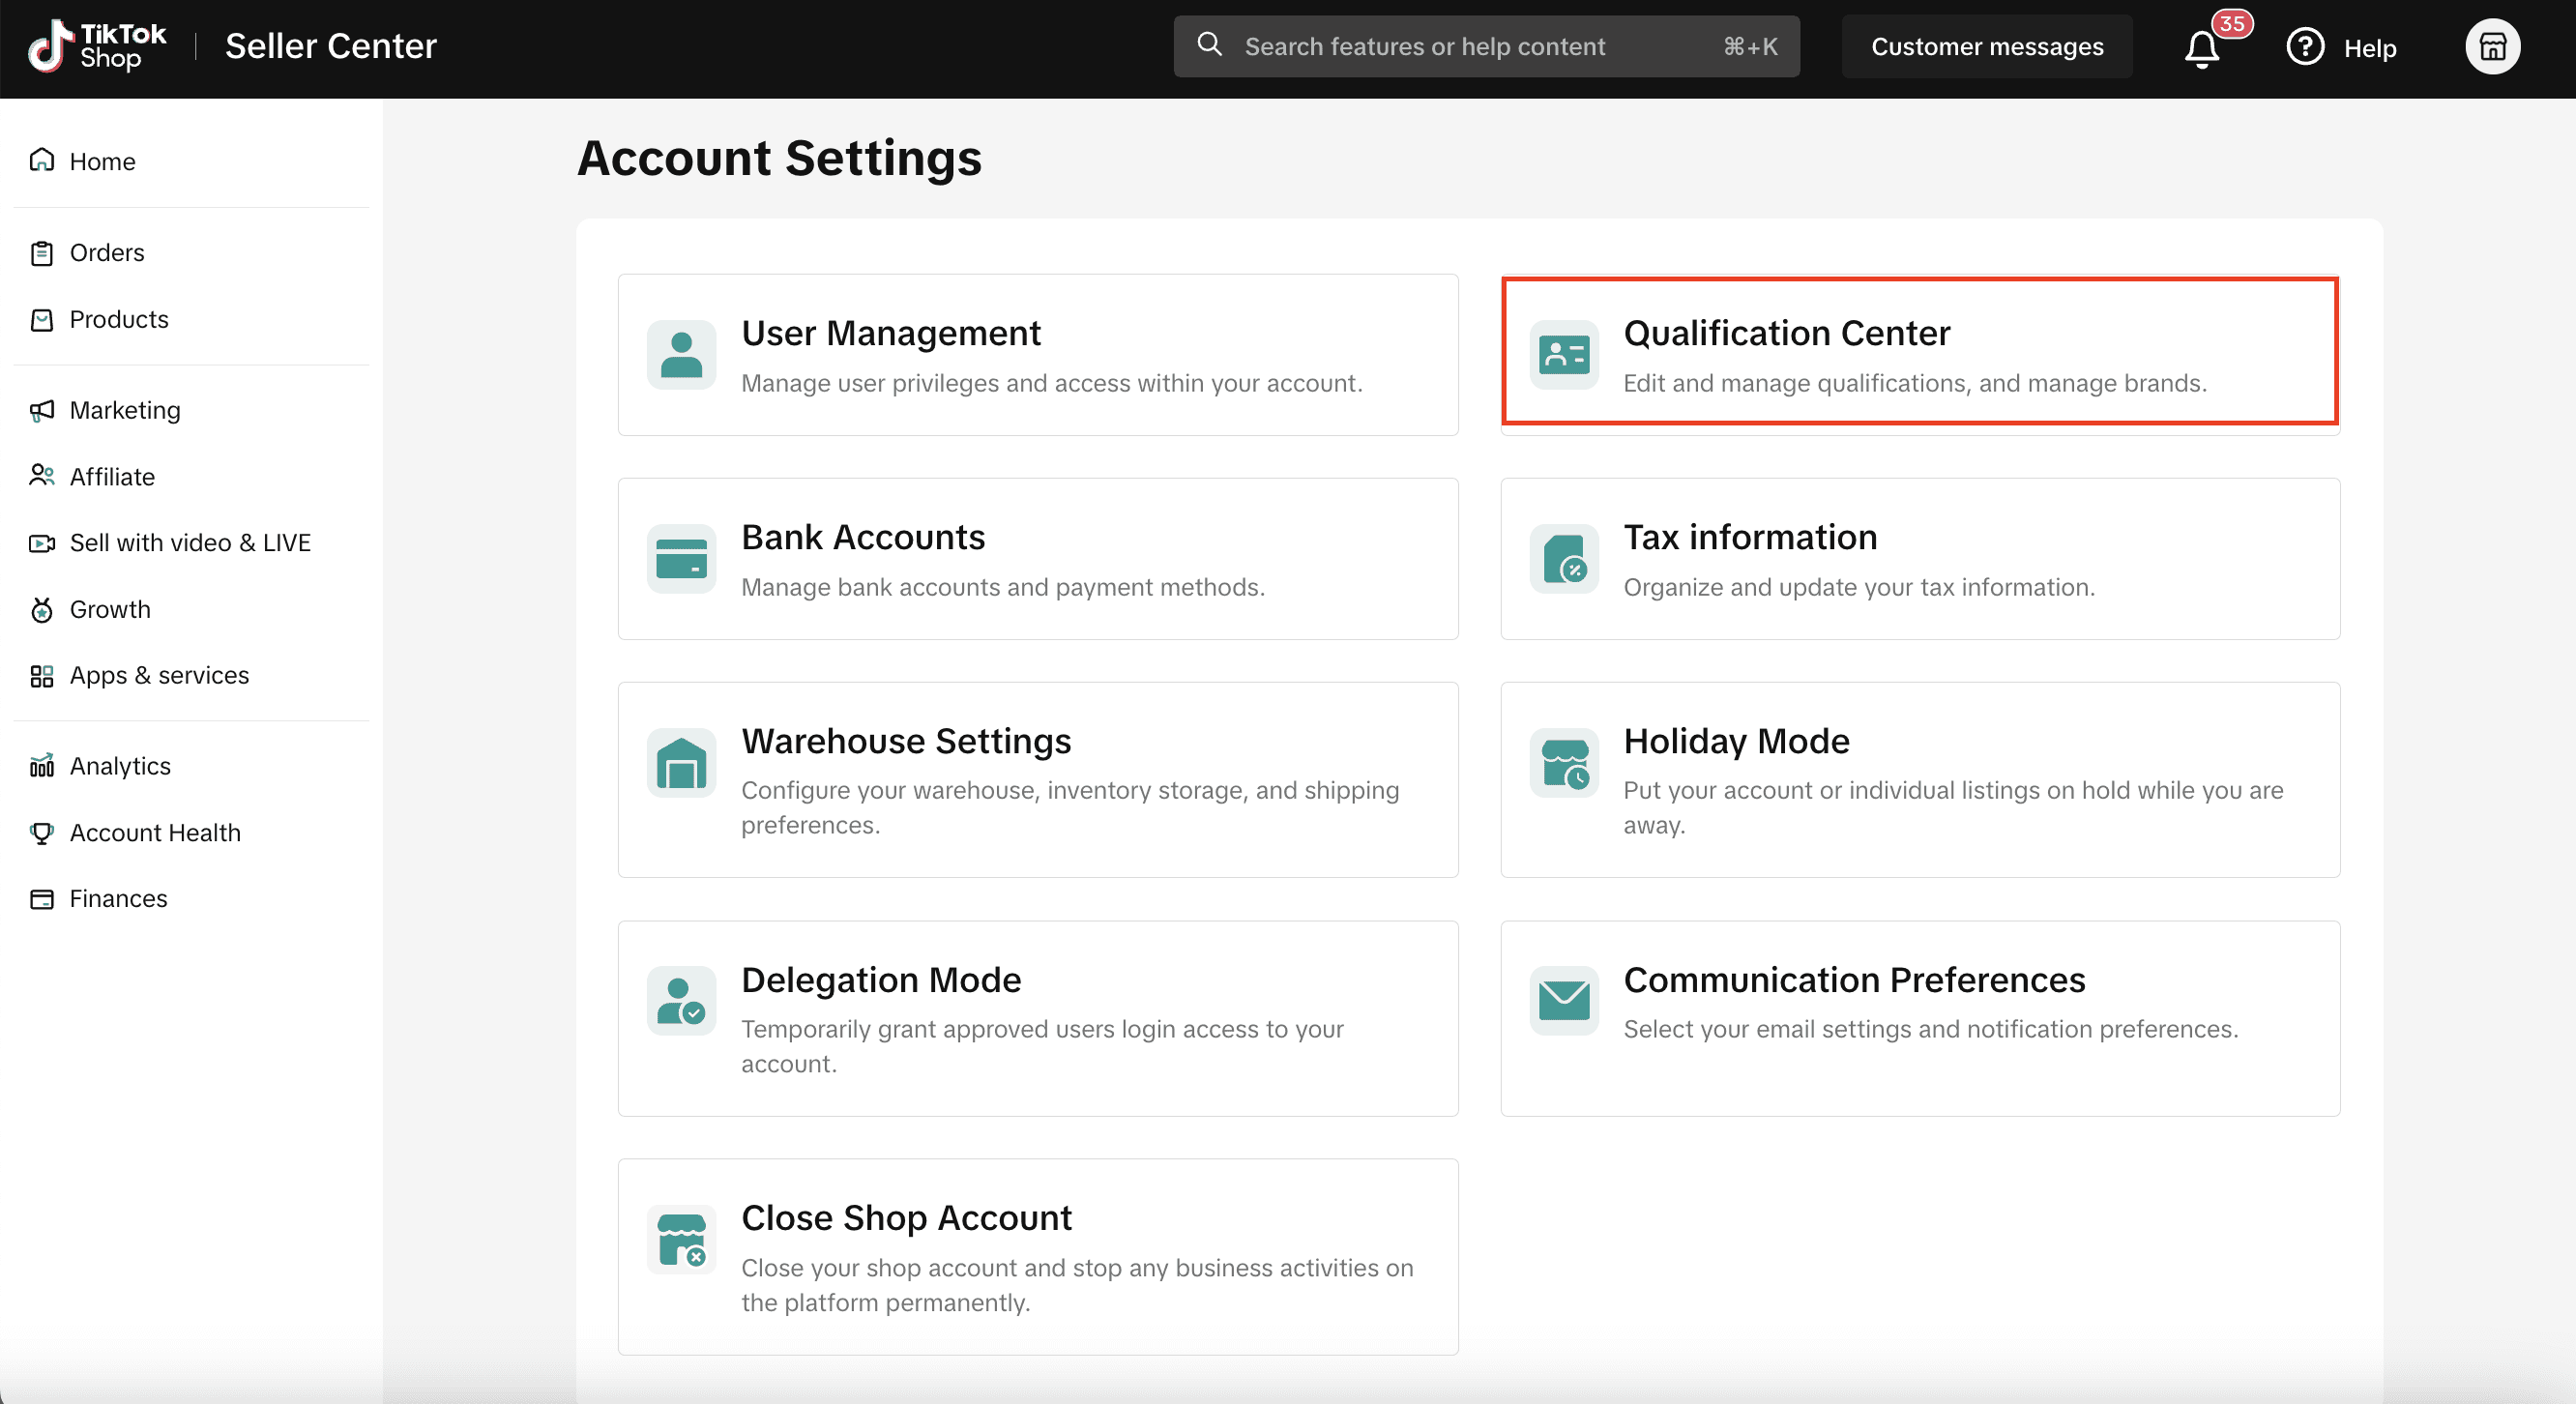Click the Help question mark icon
2576x1404 pixels.
tap(2305, 47)
